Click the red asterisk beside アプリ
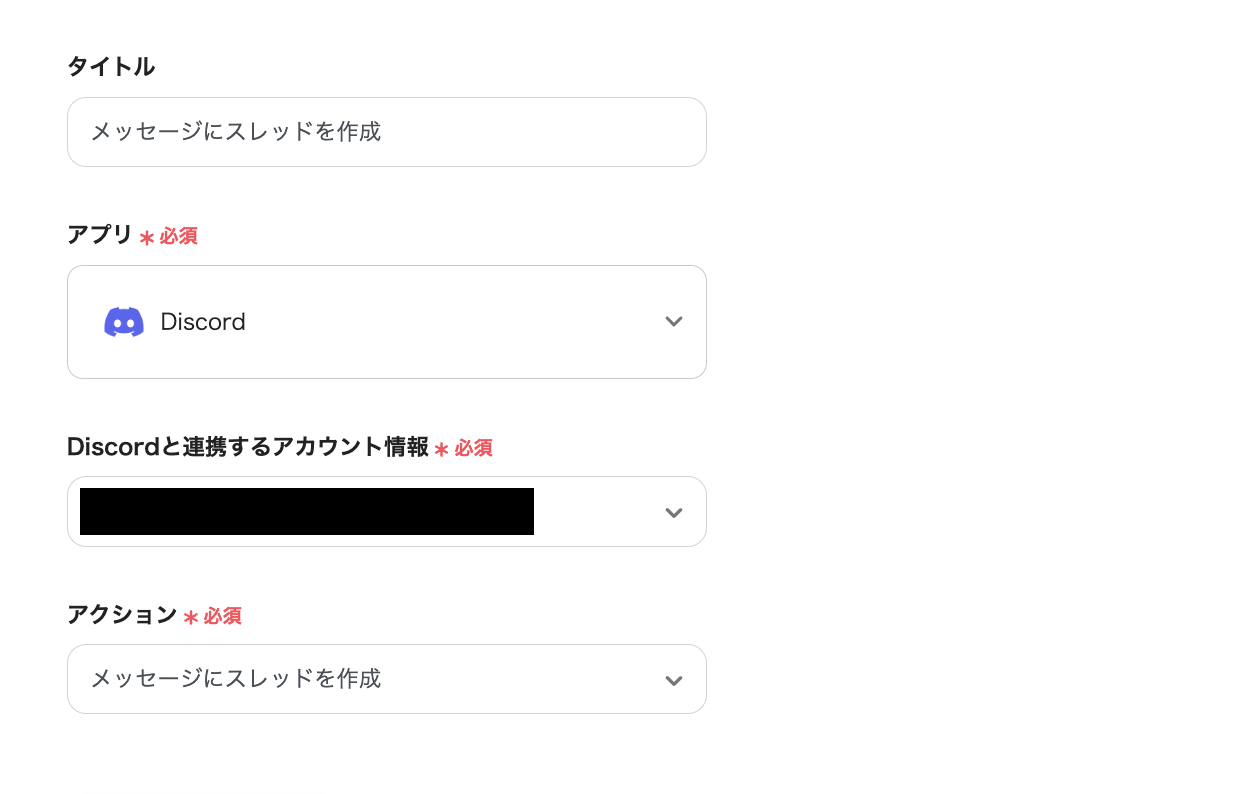The width and height of the screenshot is (1250, 794). point(147,238)
